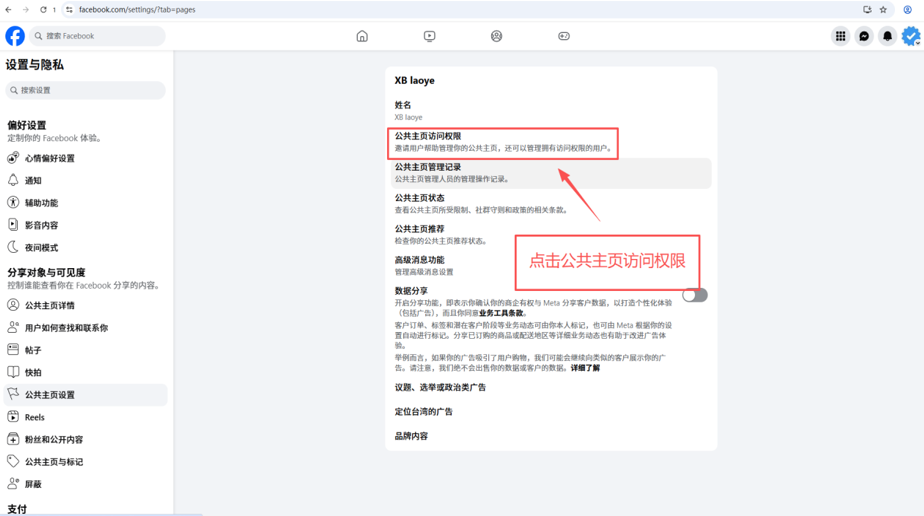Bookmark the page with the star icon

pos(883,10)
